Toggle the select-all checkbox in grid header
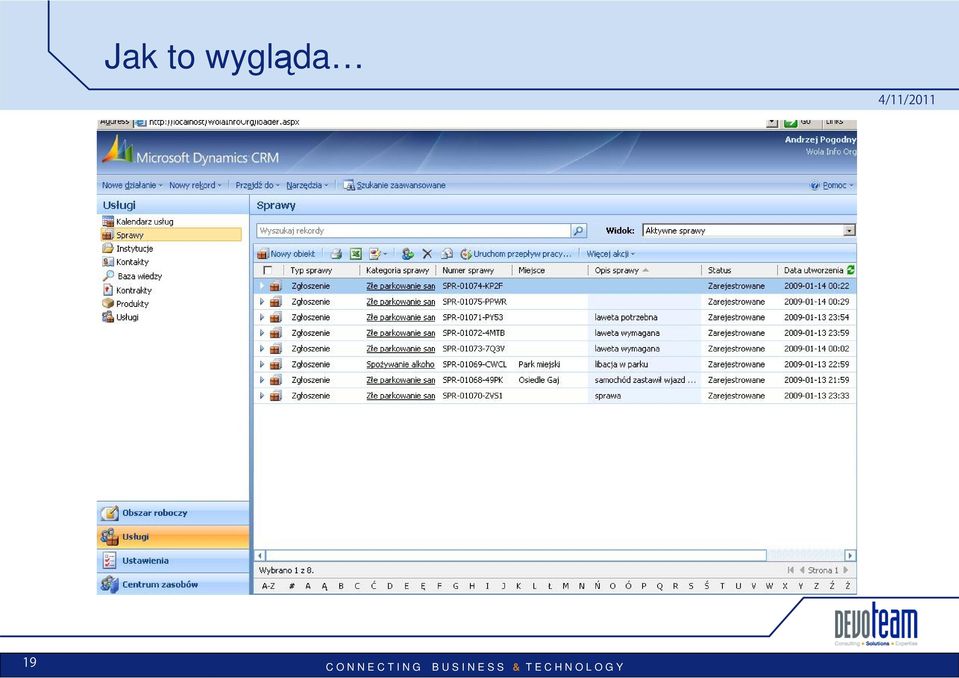This screenshot has width=959, height=678. click(267, 270)
